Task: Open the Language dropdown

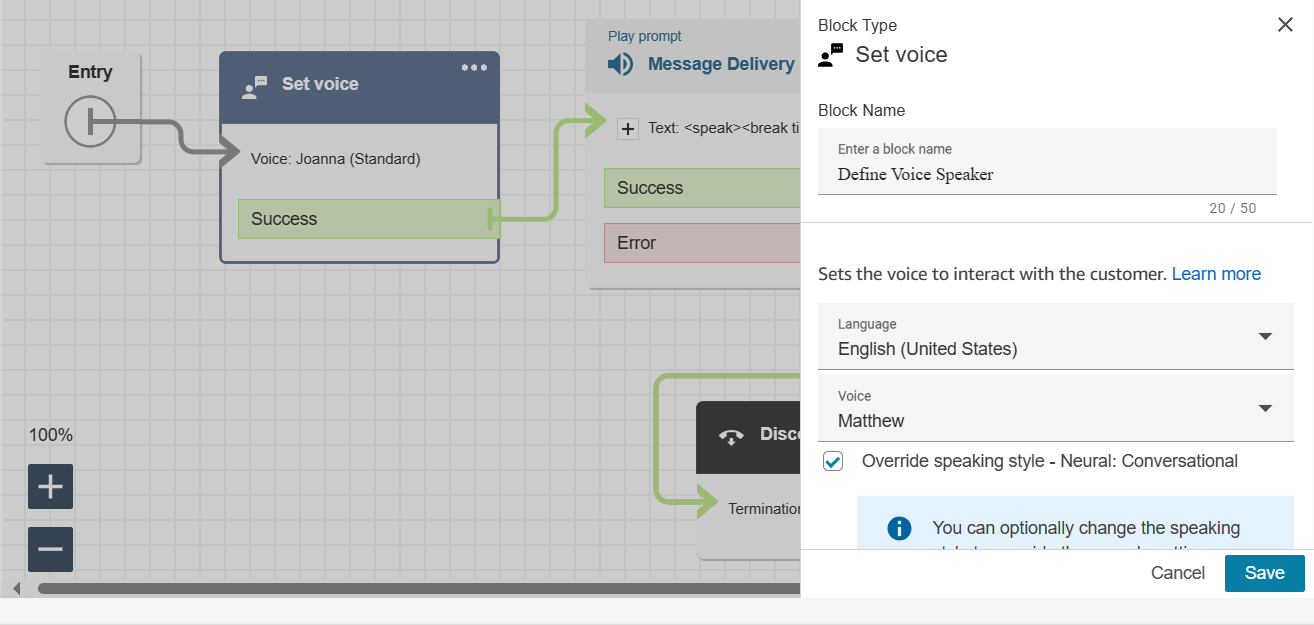Action: coord(1055,337)
